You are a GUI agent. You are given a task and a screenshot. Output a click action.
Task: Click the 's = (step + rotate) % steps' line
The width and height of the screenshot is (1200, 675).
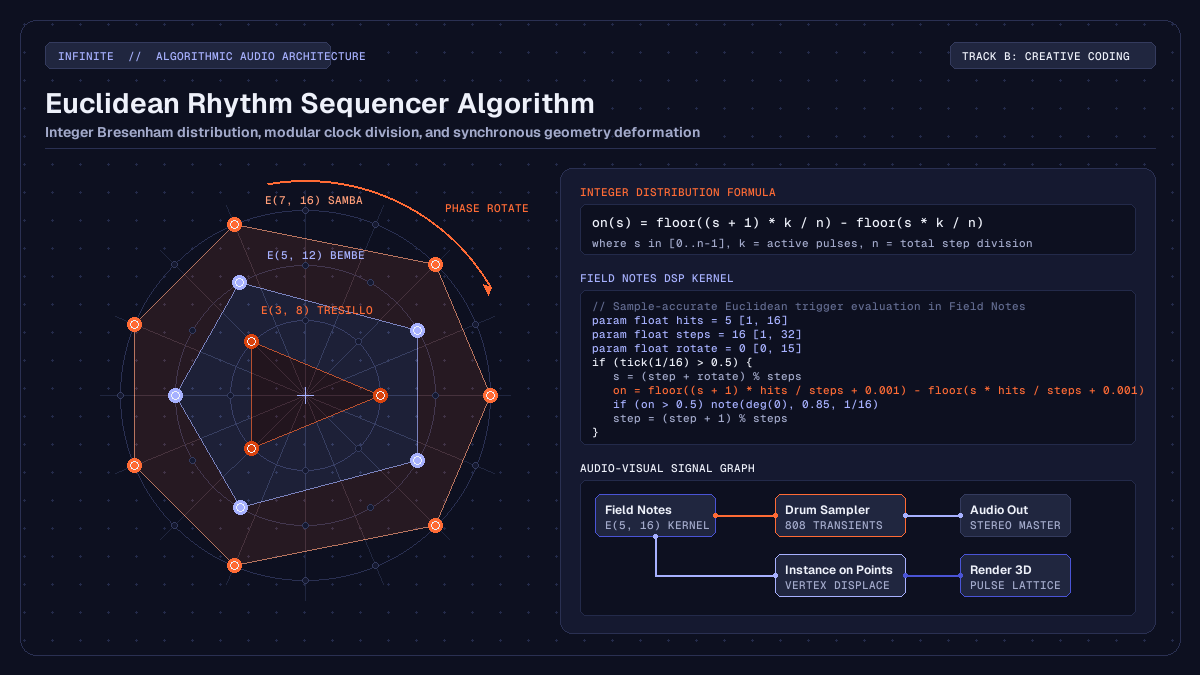[707, 376]
